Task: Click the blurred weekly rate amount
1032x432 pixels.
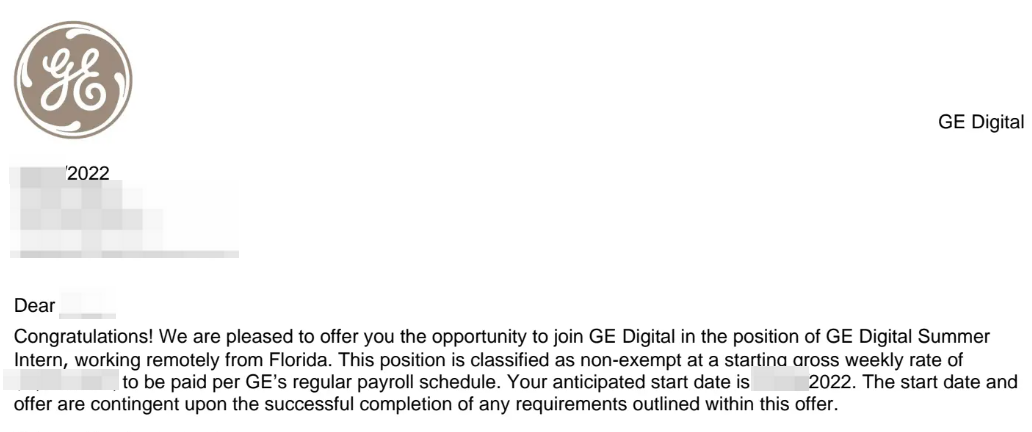Action: coord(61,381)
